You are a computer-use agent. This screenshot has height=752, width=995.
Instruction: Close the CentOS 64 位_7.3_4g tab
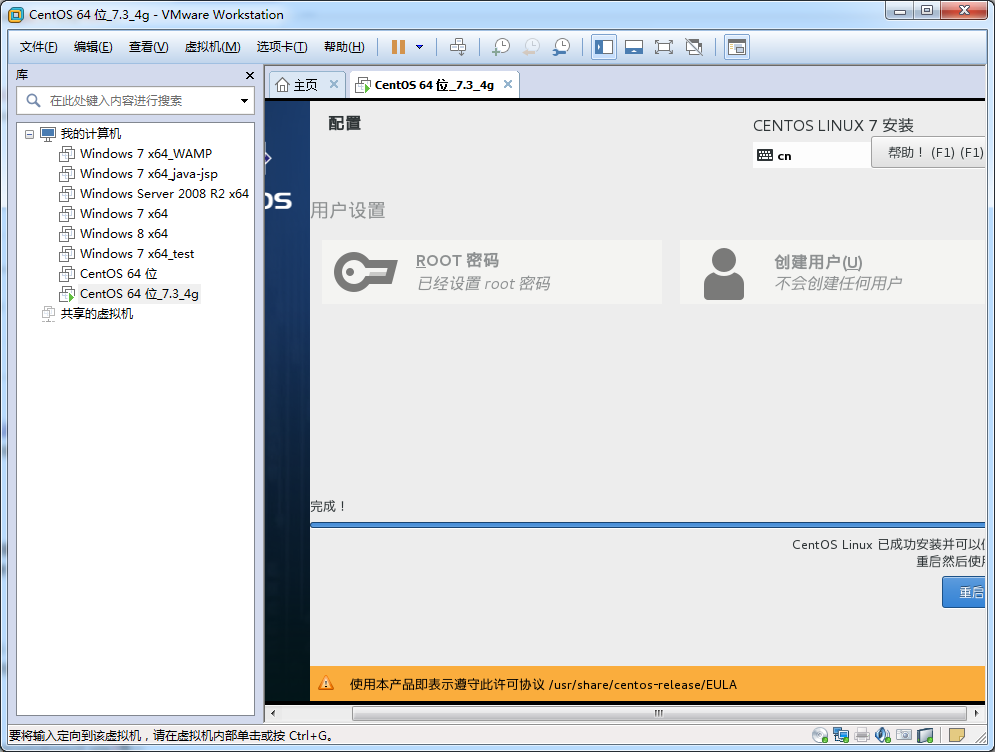[508, 84]
